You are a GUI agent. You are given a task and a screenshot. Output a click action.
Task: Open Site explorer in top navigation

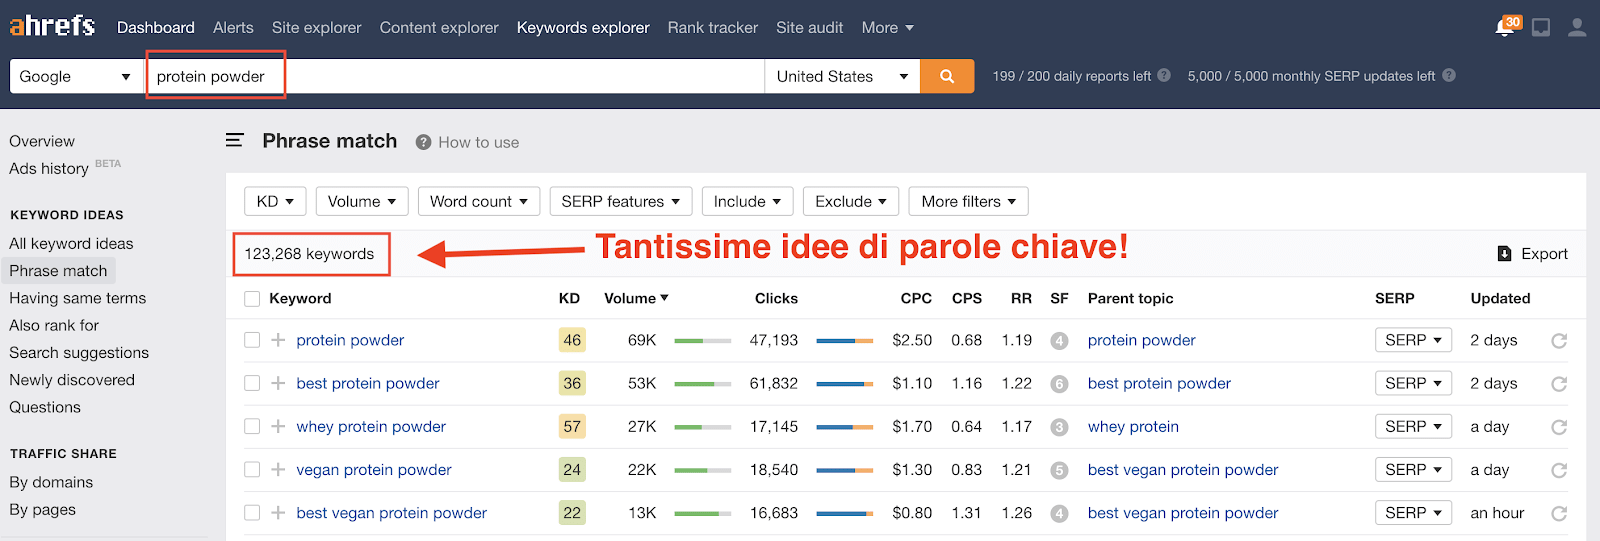coord(317,28)
